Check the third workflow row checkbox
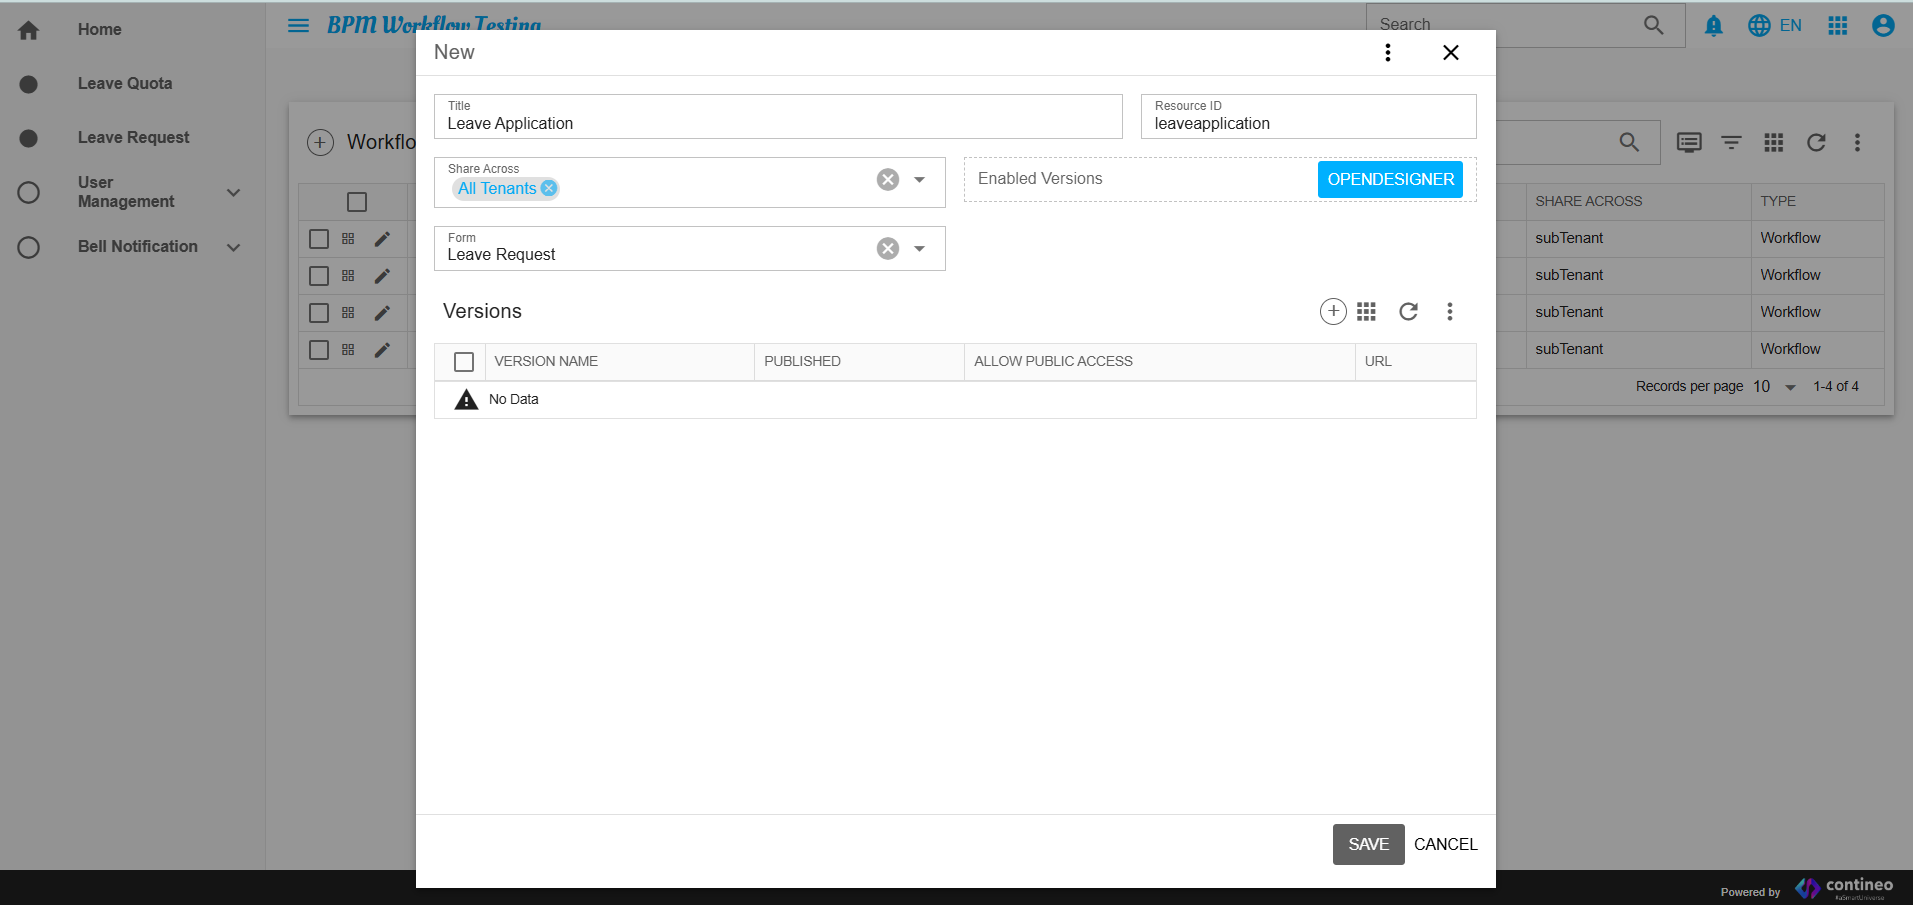1913x905 pixels. click(319, 313)
